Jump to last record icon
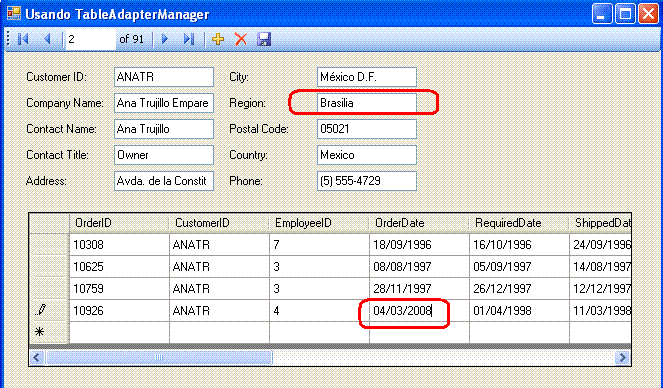This screenshot has height=388, width=663. click(189, 39)
